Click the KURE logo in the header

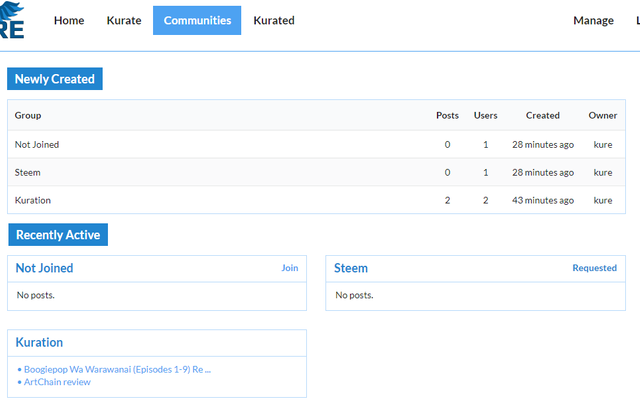[x=12, y=20]
